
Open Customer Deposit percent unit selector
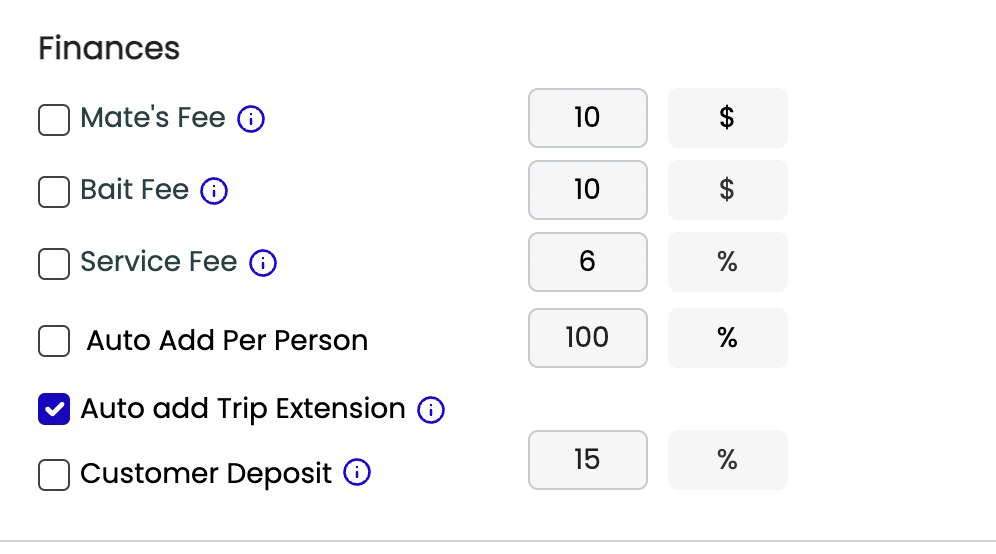pyautogui.click(x=727, y=460)
